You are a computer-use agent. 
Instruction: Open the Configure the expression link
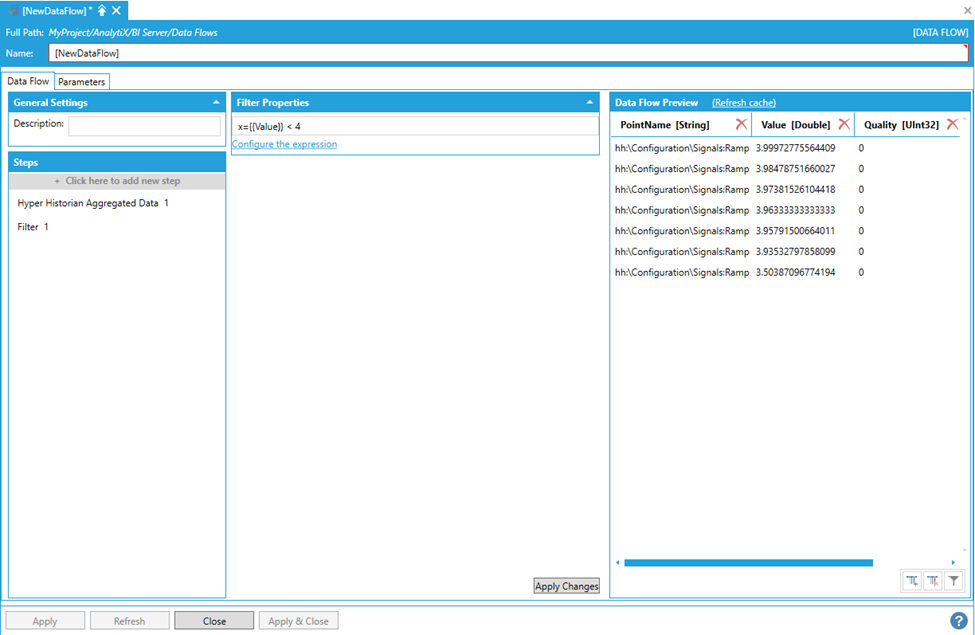[x=284, y=144]
